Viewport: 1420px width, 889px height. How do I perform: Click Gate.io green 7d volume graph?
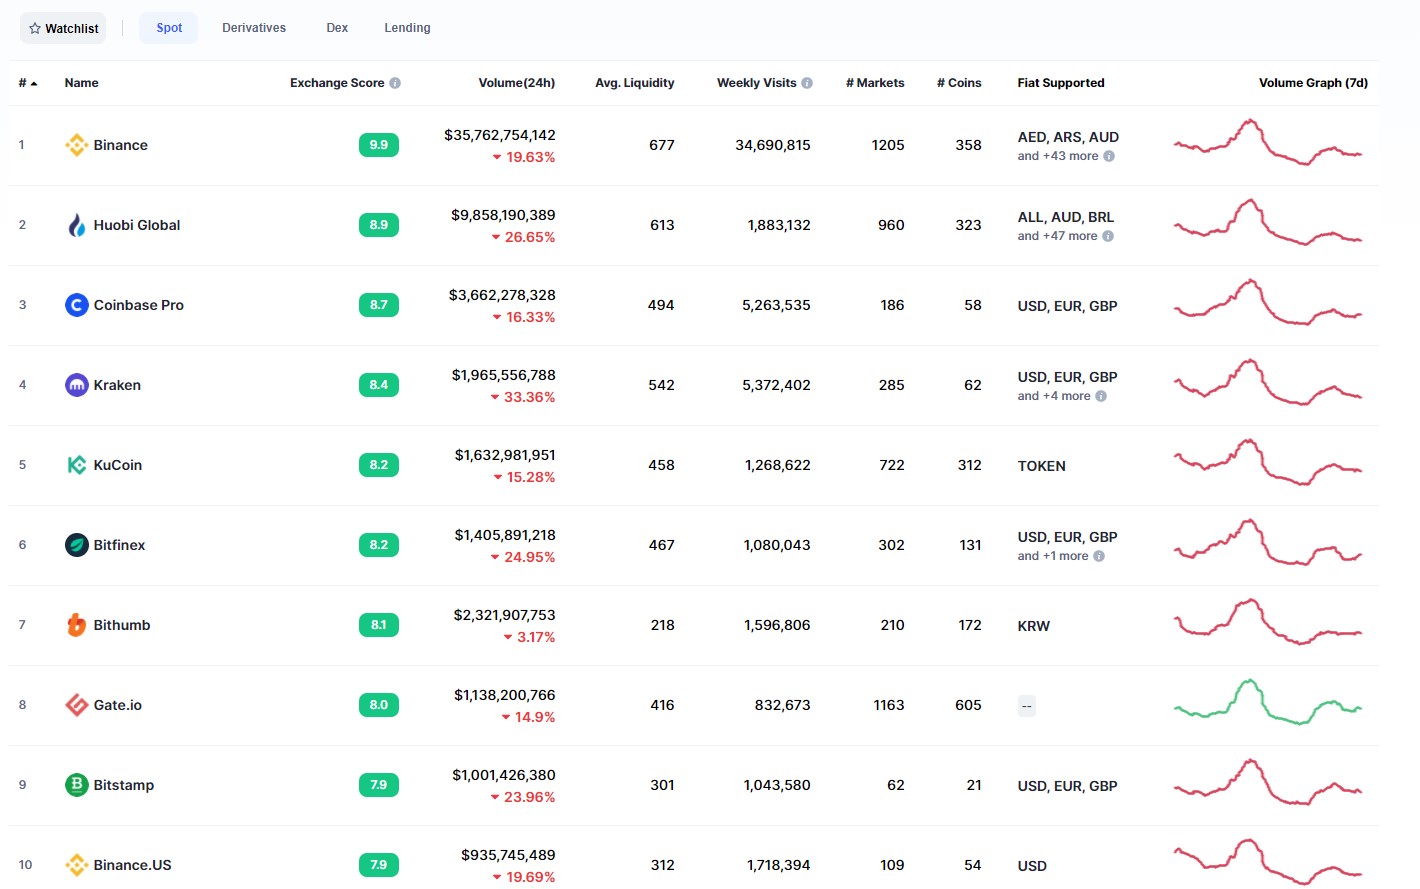(1268, 702)
